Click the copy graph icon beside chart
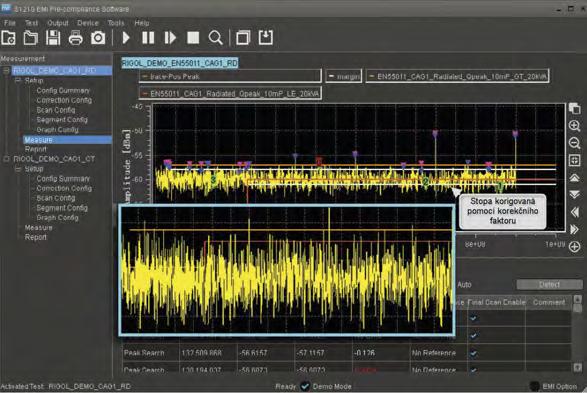This screenshot has height=393, width=587. pyautogui.click(x=575, y=108)
